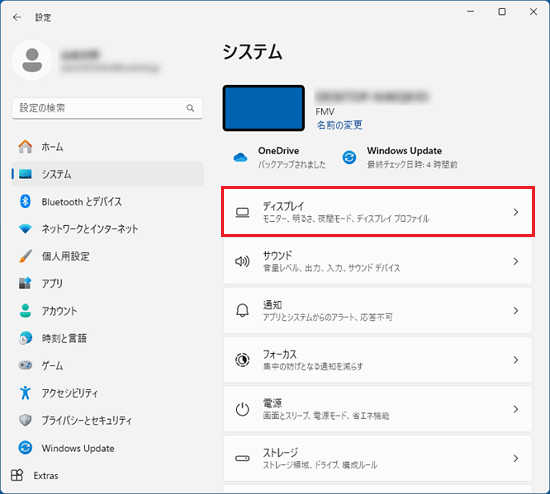This screenshot has height=494, width=550.
Task: Click the 設定の検索 search field
Action: click(107, 108)
